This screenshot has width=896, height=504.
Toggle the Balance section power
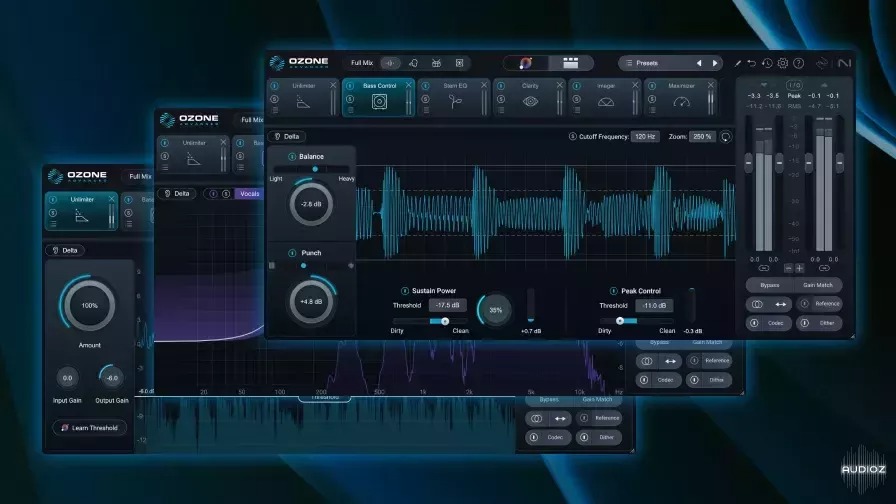(291, 157)
